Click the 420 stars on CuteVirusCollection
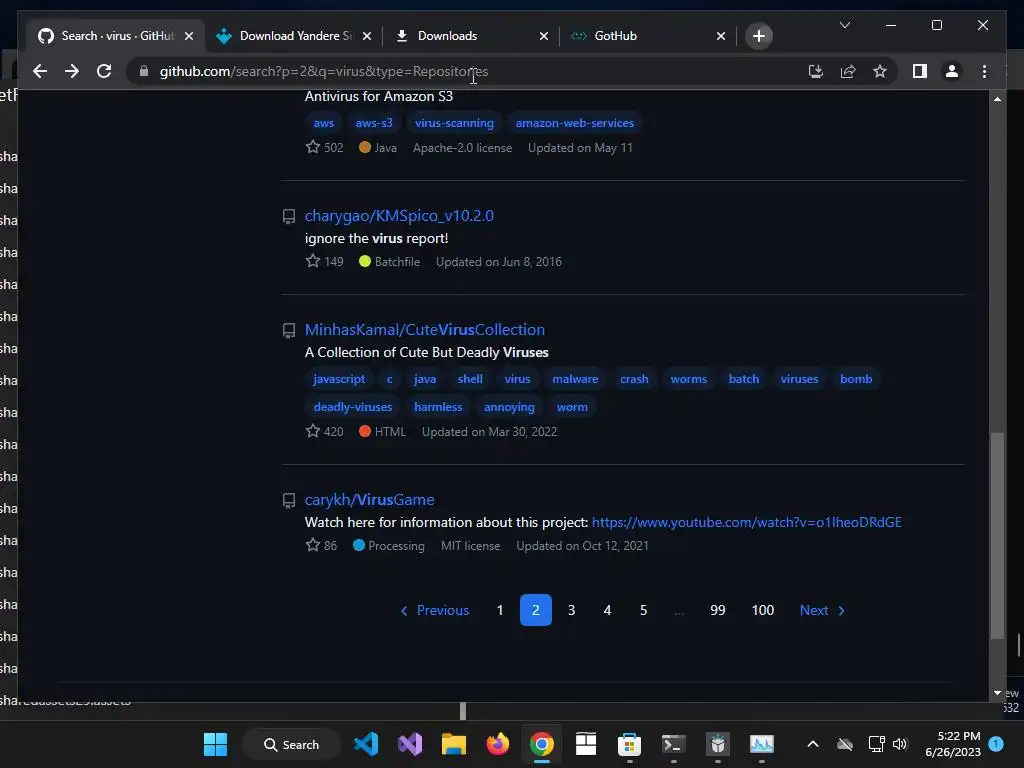This screenshot has width=1024, height=768. point(325,432)
